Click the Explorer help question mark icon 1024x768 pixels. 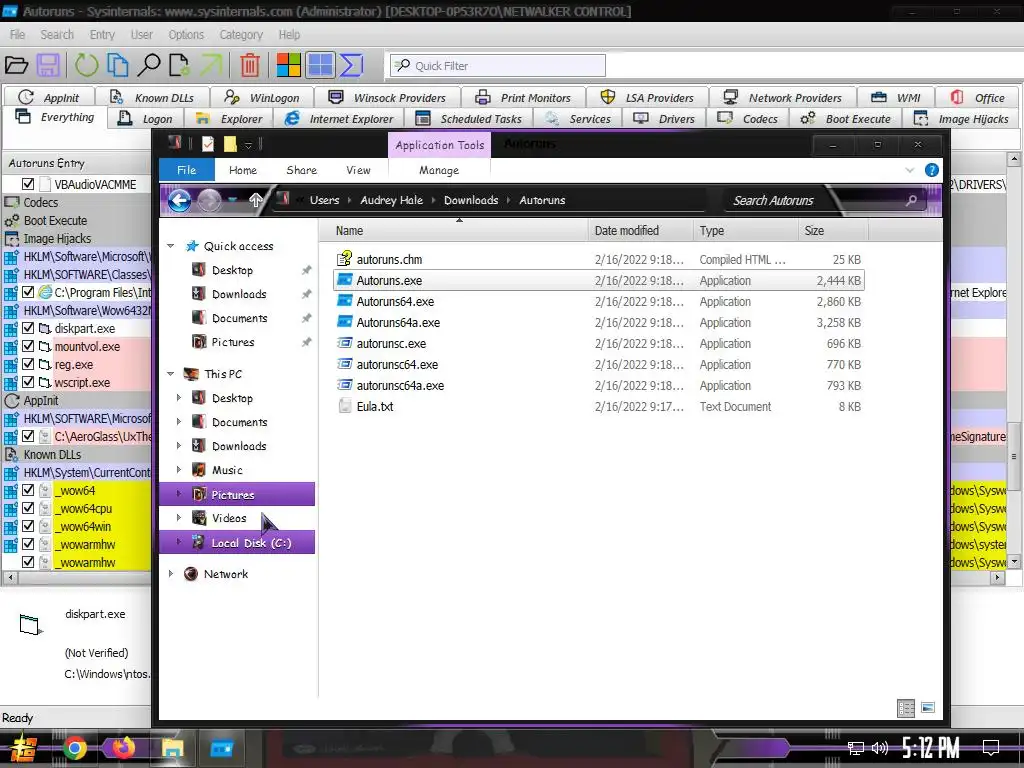[931, 170]
